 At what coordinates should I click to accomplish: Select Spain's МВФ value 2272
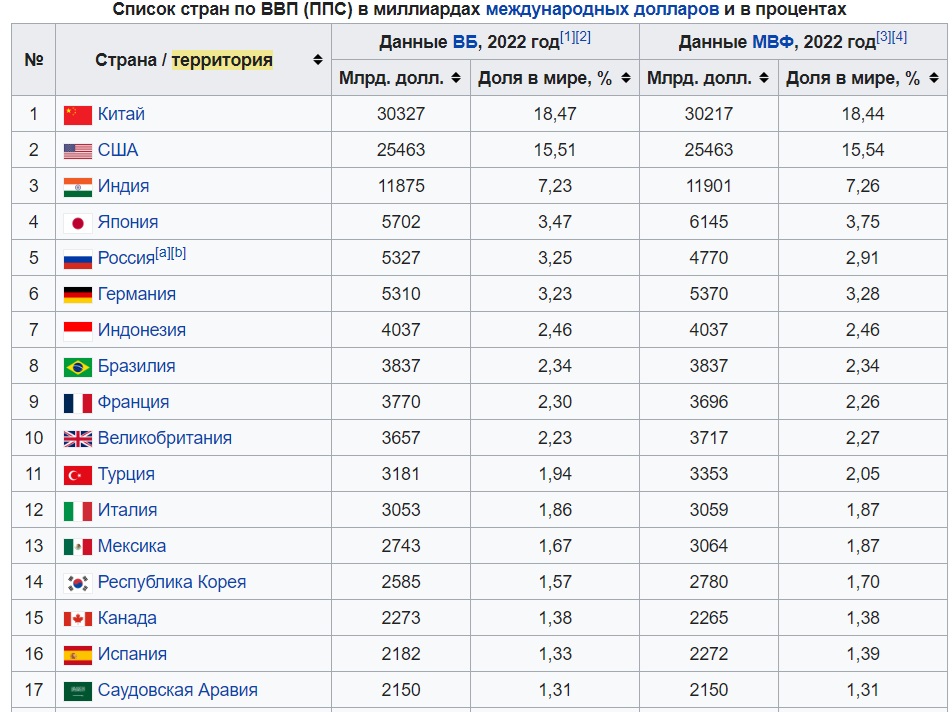[709, 654]
